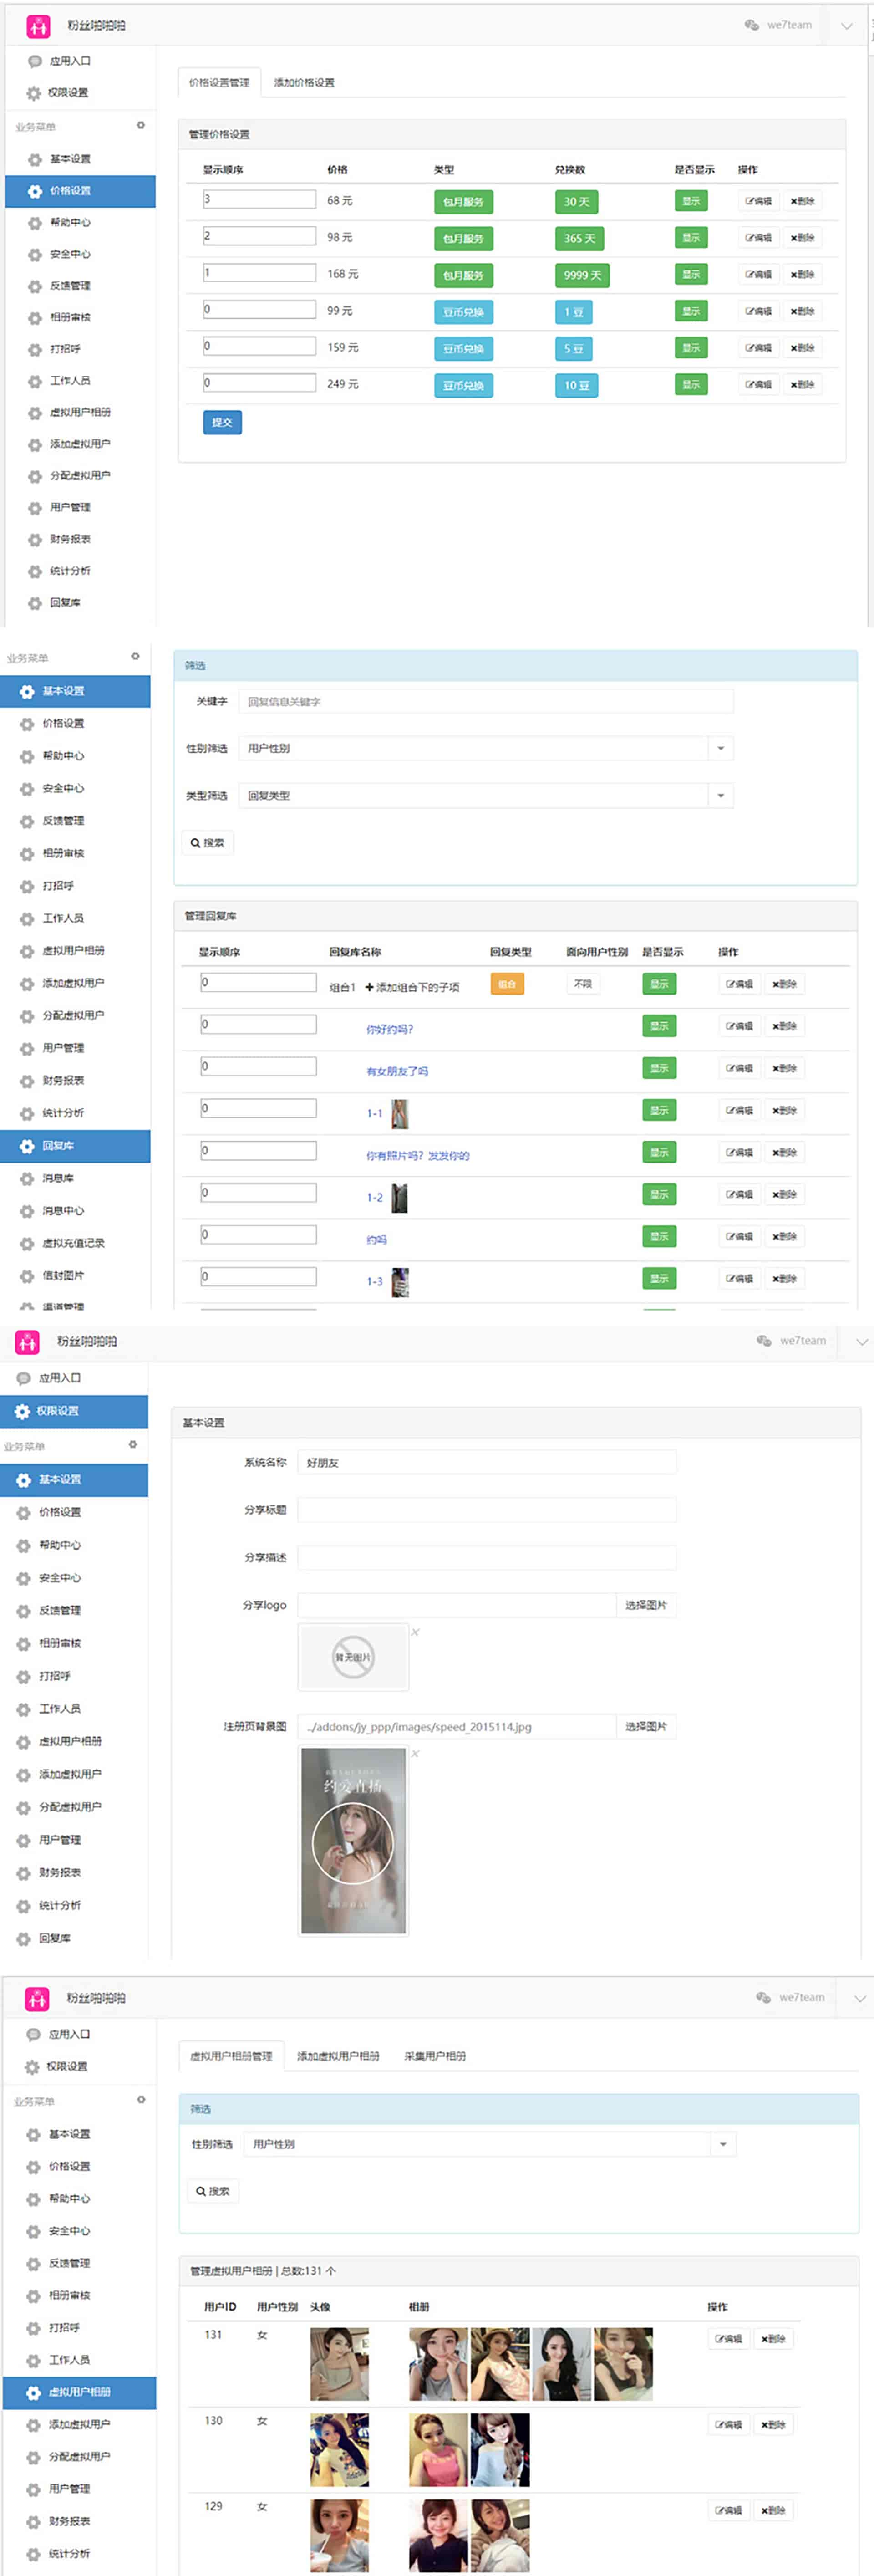This screenshot has width=874, height=2576.
Task: Toggle 显示 status for 68 元 row
Action: pyautogui.click(x=691, y=201)
